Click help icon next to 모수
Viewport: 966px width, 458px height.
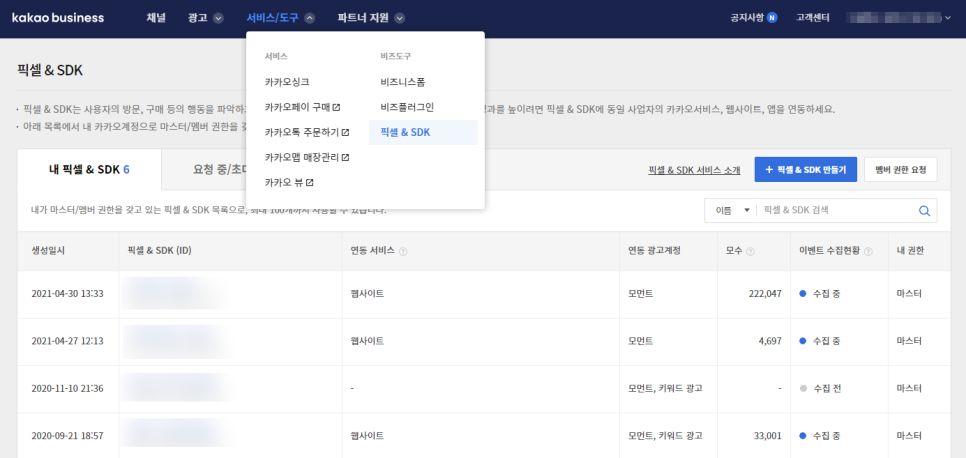click(750, 251)
